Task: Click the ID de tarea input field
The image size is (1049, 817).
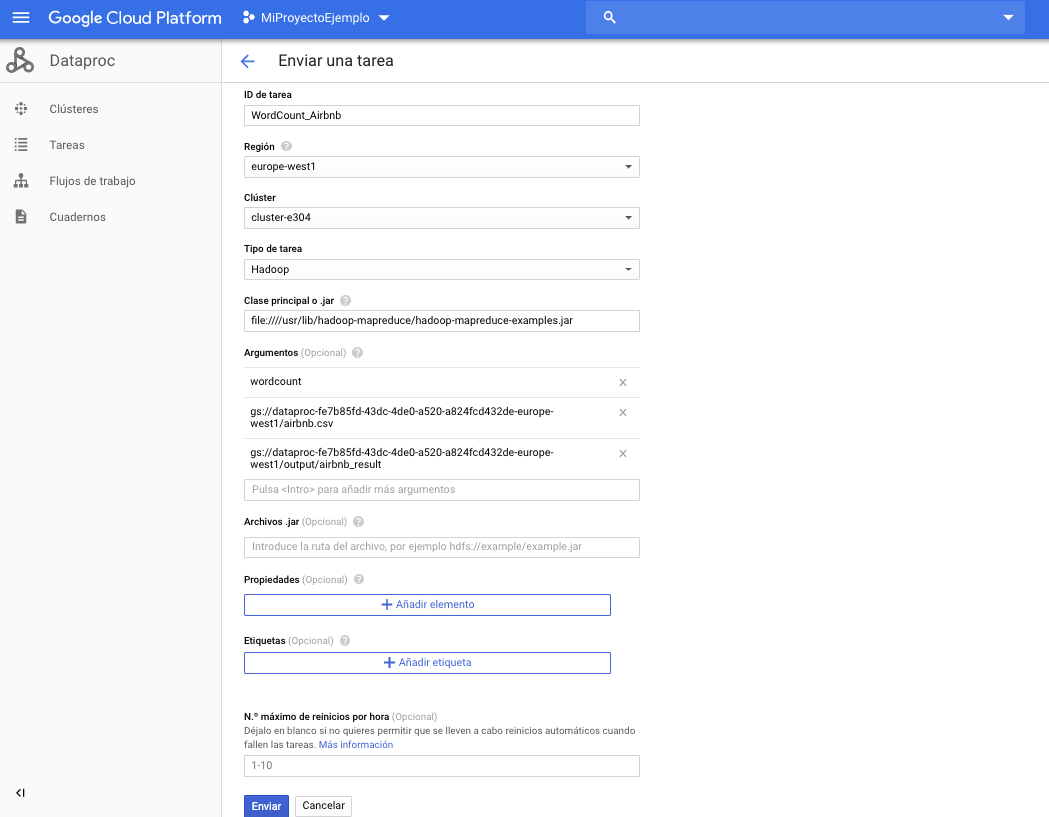Action: [x=442, y=115]
